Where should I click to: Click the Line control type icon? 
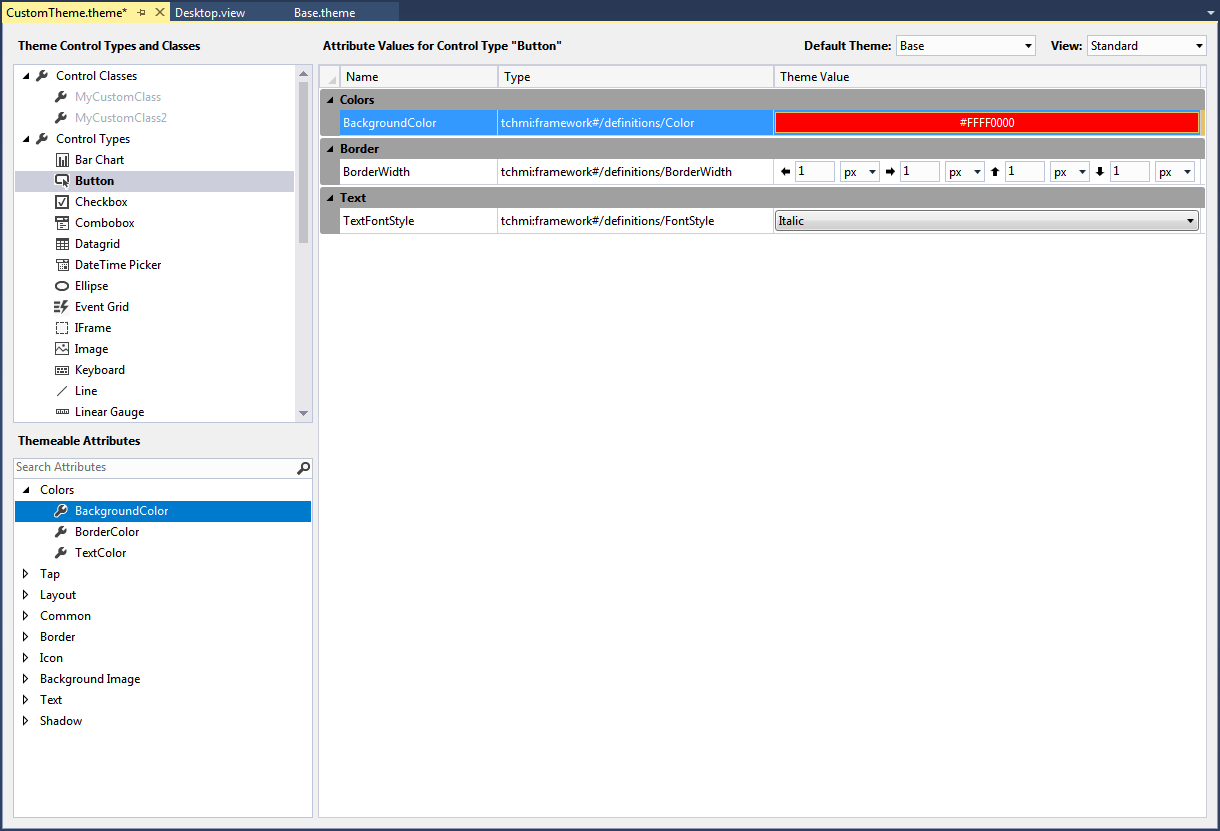(x=62, y=391)
